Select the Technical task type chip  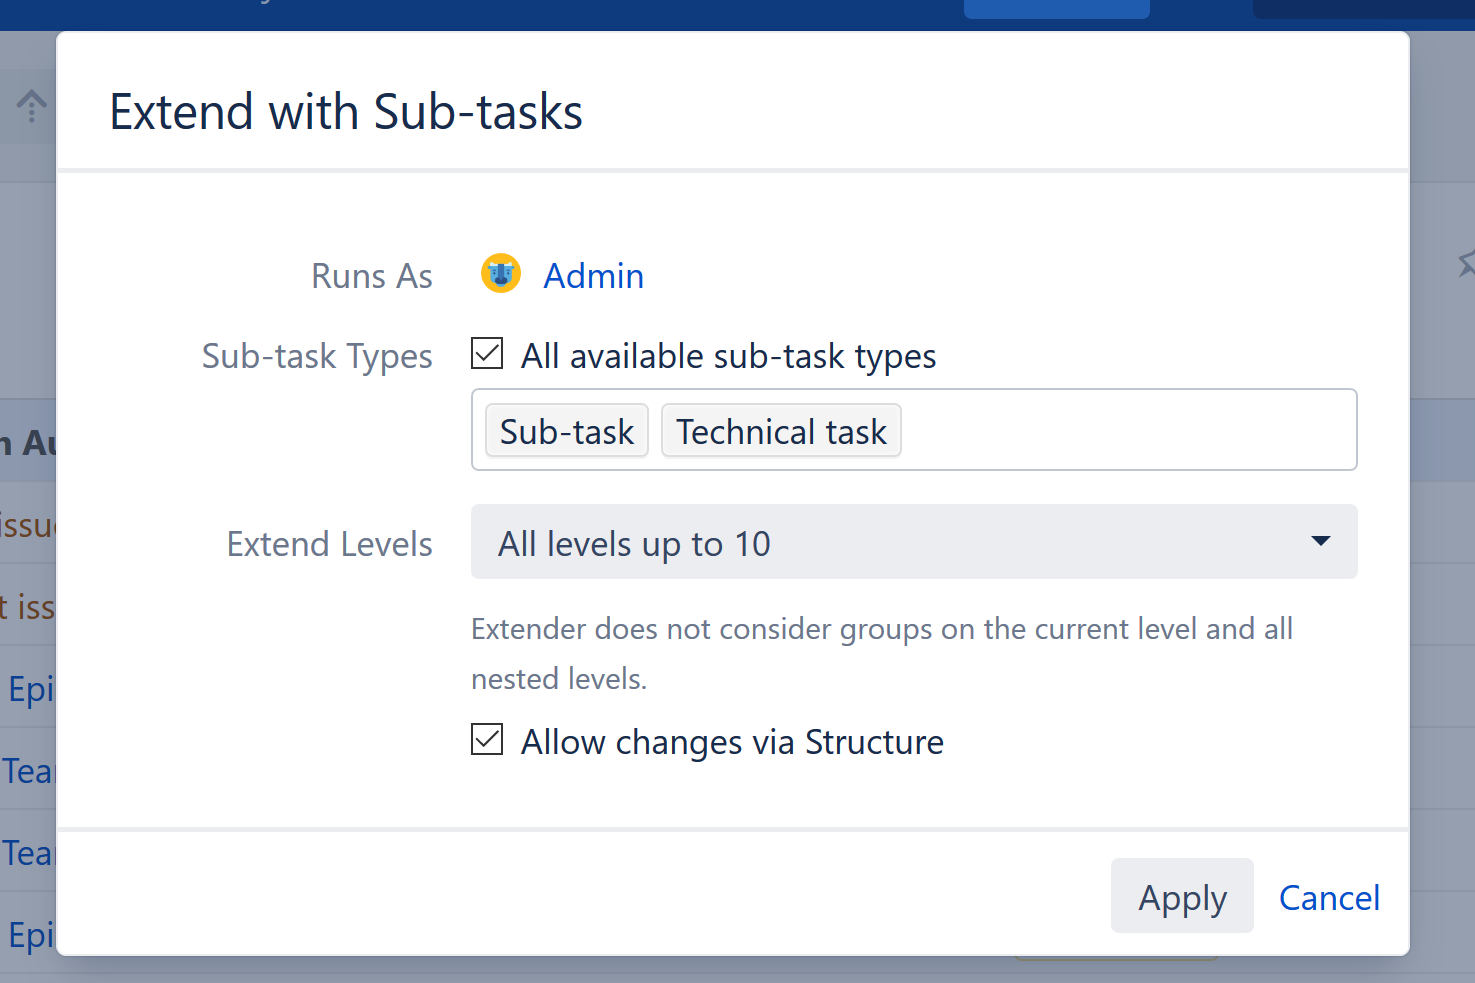(781, 430)
